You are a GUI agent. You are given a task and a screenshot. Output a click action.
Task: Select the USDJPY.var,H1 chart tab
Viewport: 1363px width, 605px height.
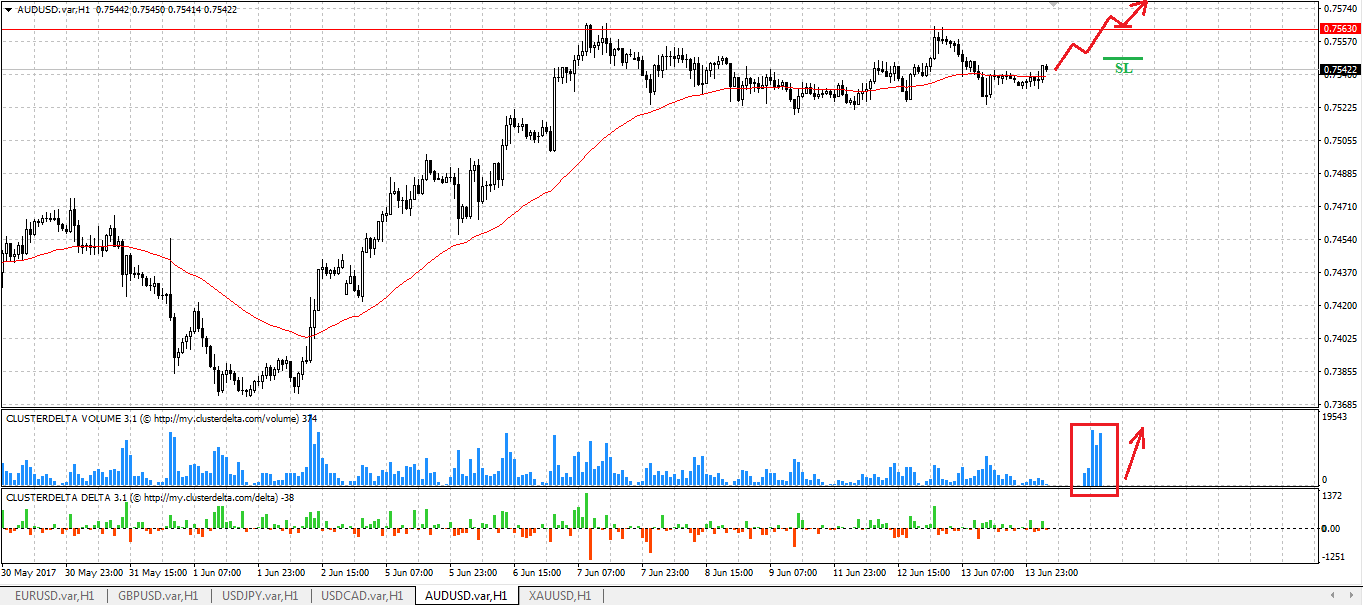[260, 596]
